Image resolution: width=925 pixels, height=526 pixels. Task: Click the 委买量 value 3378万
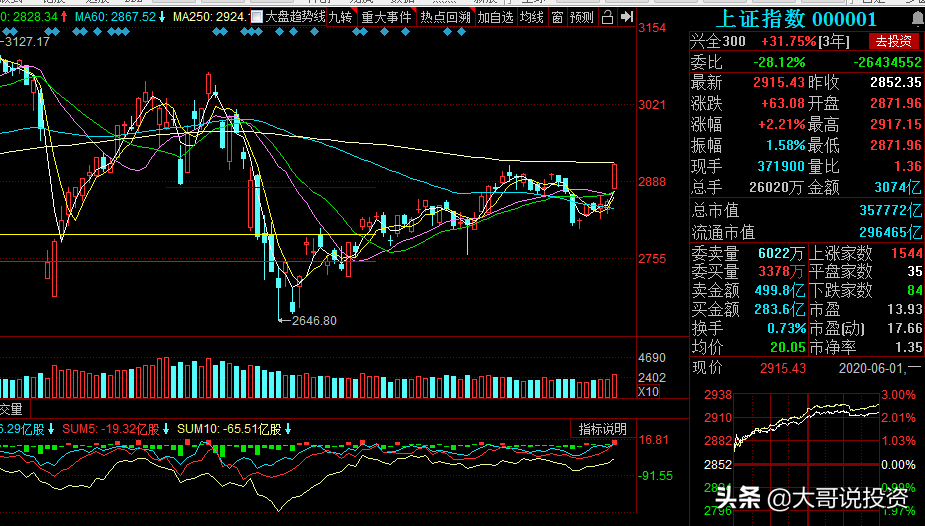tap(780, 272)
